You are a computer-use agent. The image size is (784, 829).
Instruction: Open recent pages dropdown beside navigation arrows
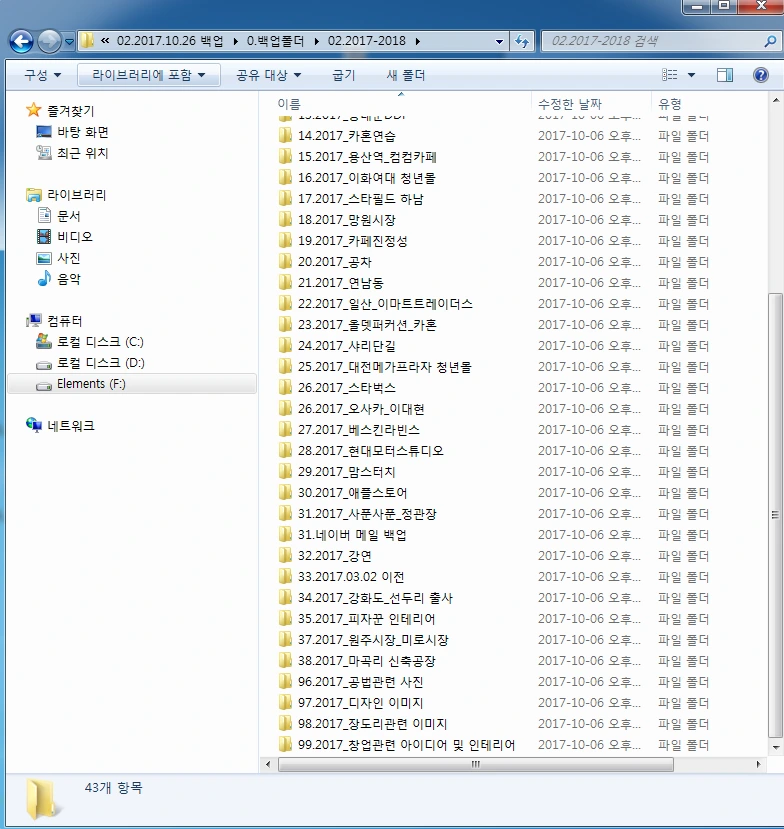[x=69, y=42]
